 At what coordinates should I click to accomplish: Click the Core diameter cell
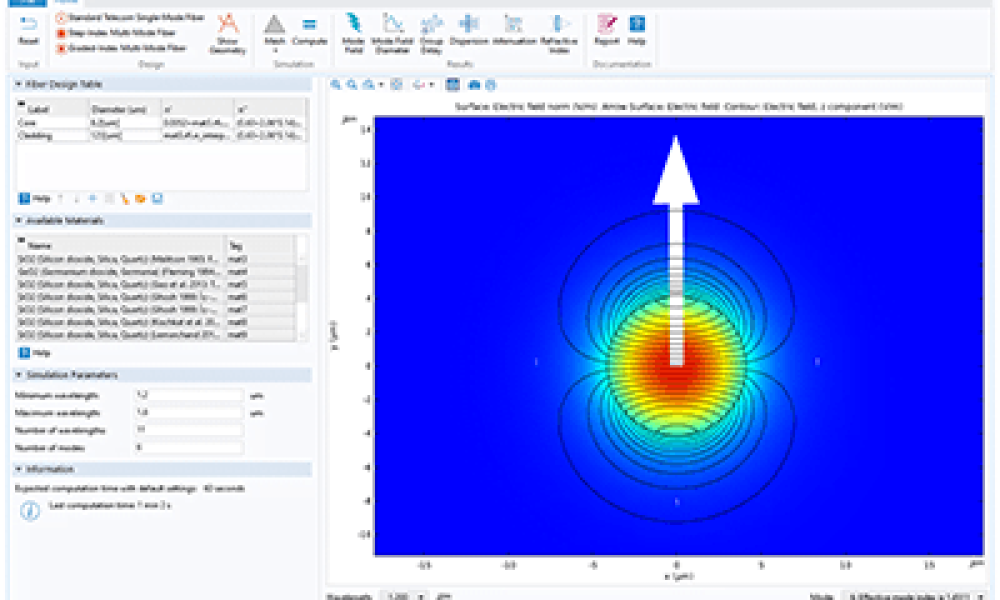[x=125, y=122]
